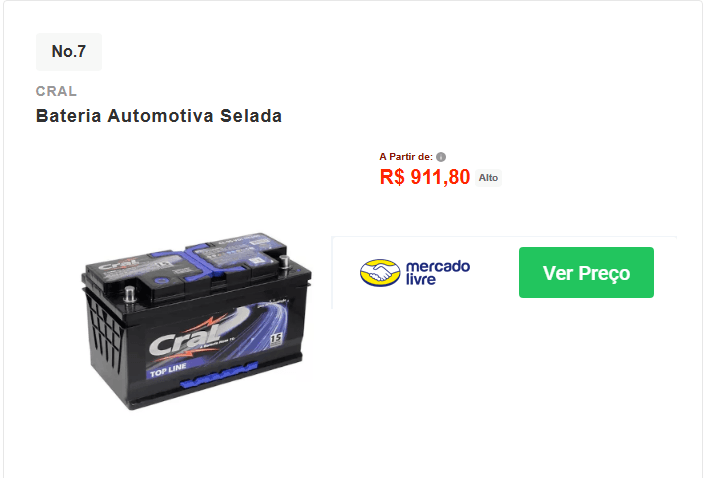This screenshot has width=704, height=478.
Task: Click the R$ 911,80 price
Action: coord(425,177)
